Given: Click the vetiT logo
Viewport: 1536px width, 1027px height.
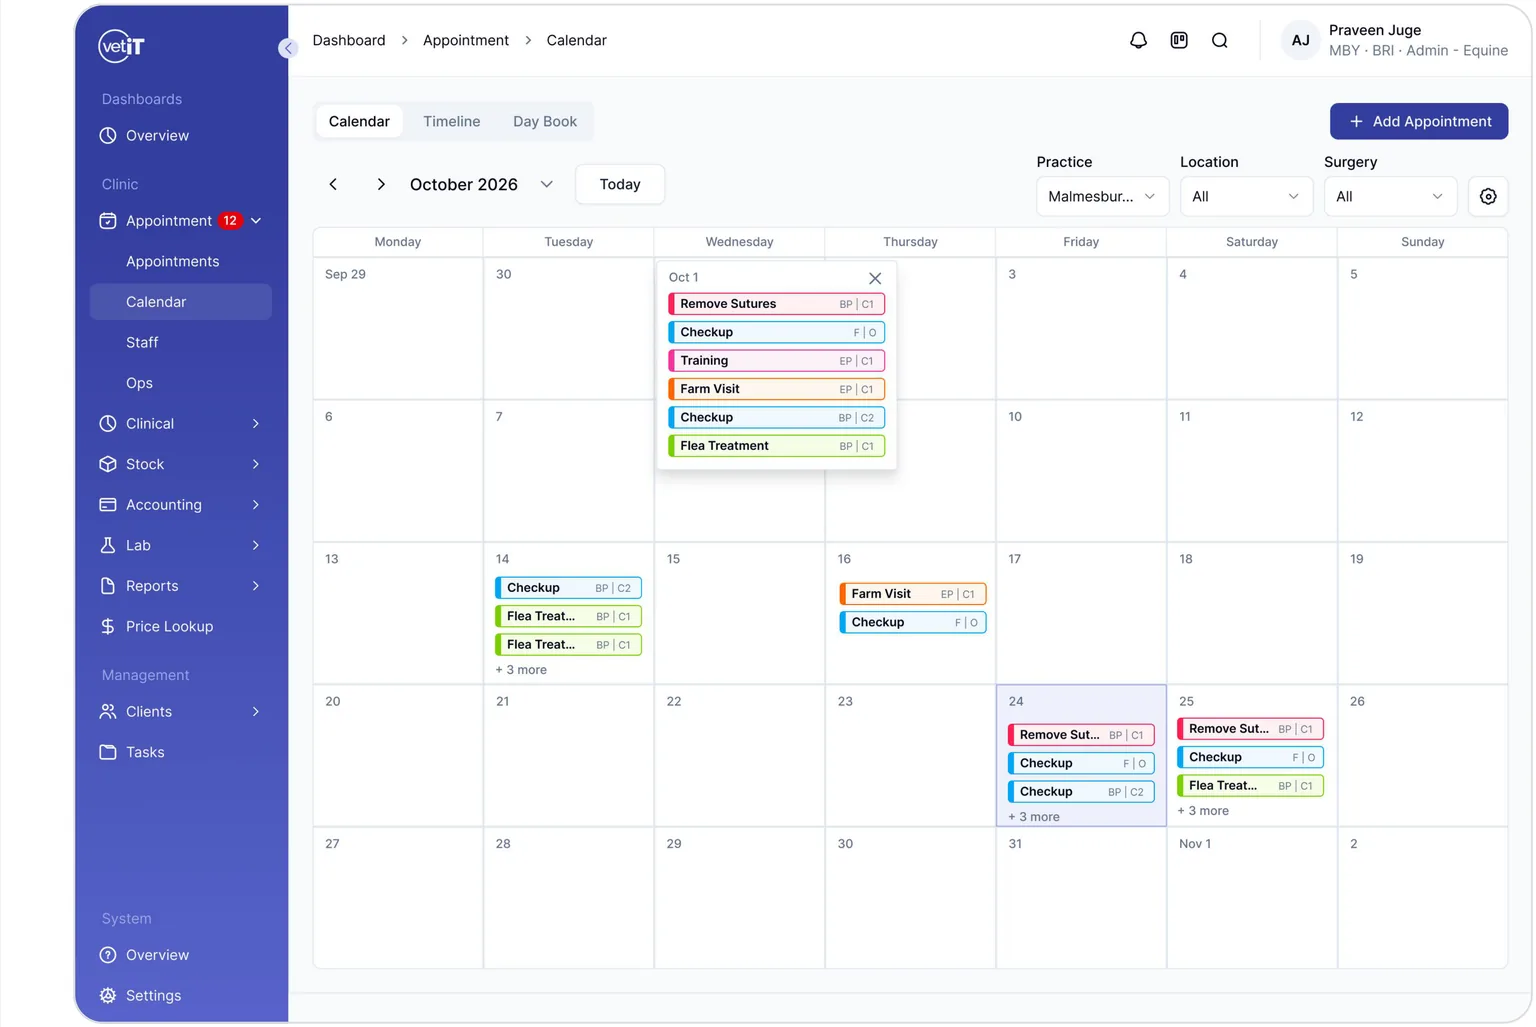Looking at the screenshot, I should pos(122,46).
